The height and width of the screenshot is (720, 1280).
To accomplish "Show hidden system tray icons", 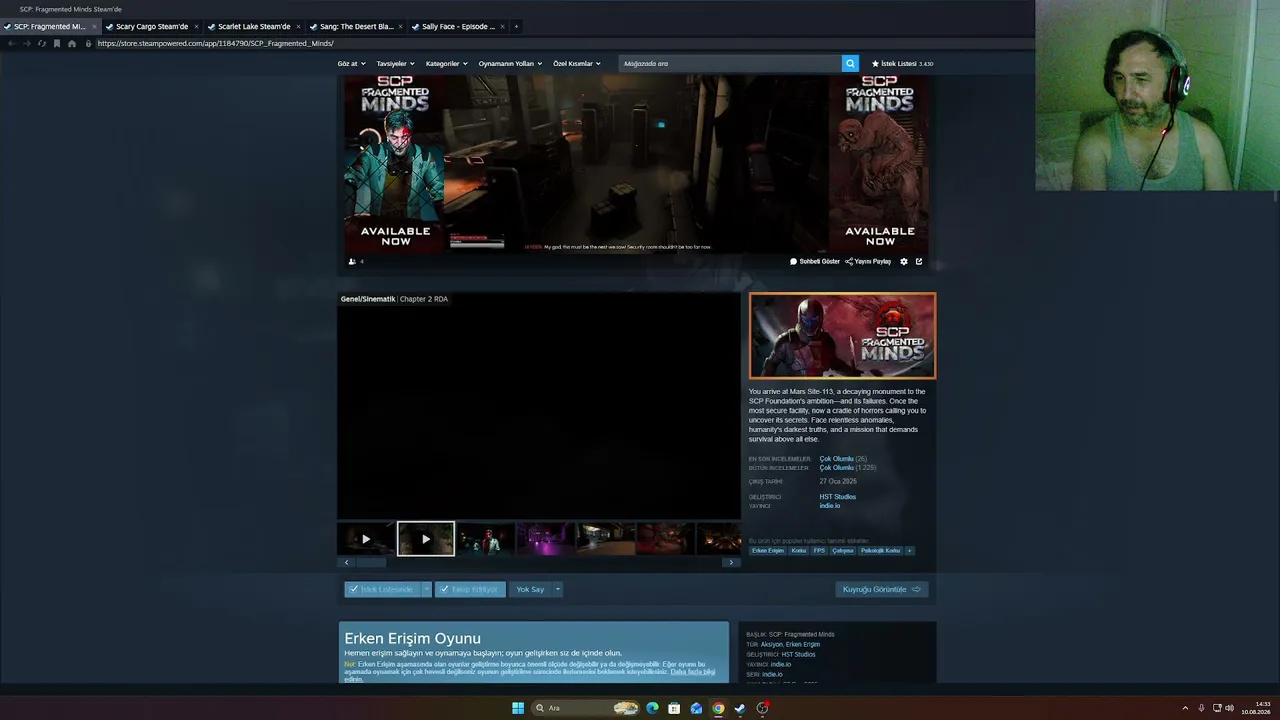I will coord(1185,708).
